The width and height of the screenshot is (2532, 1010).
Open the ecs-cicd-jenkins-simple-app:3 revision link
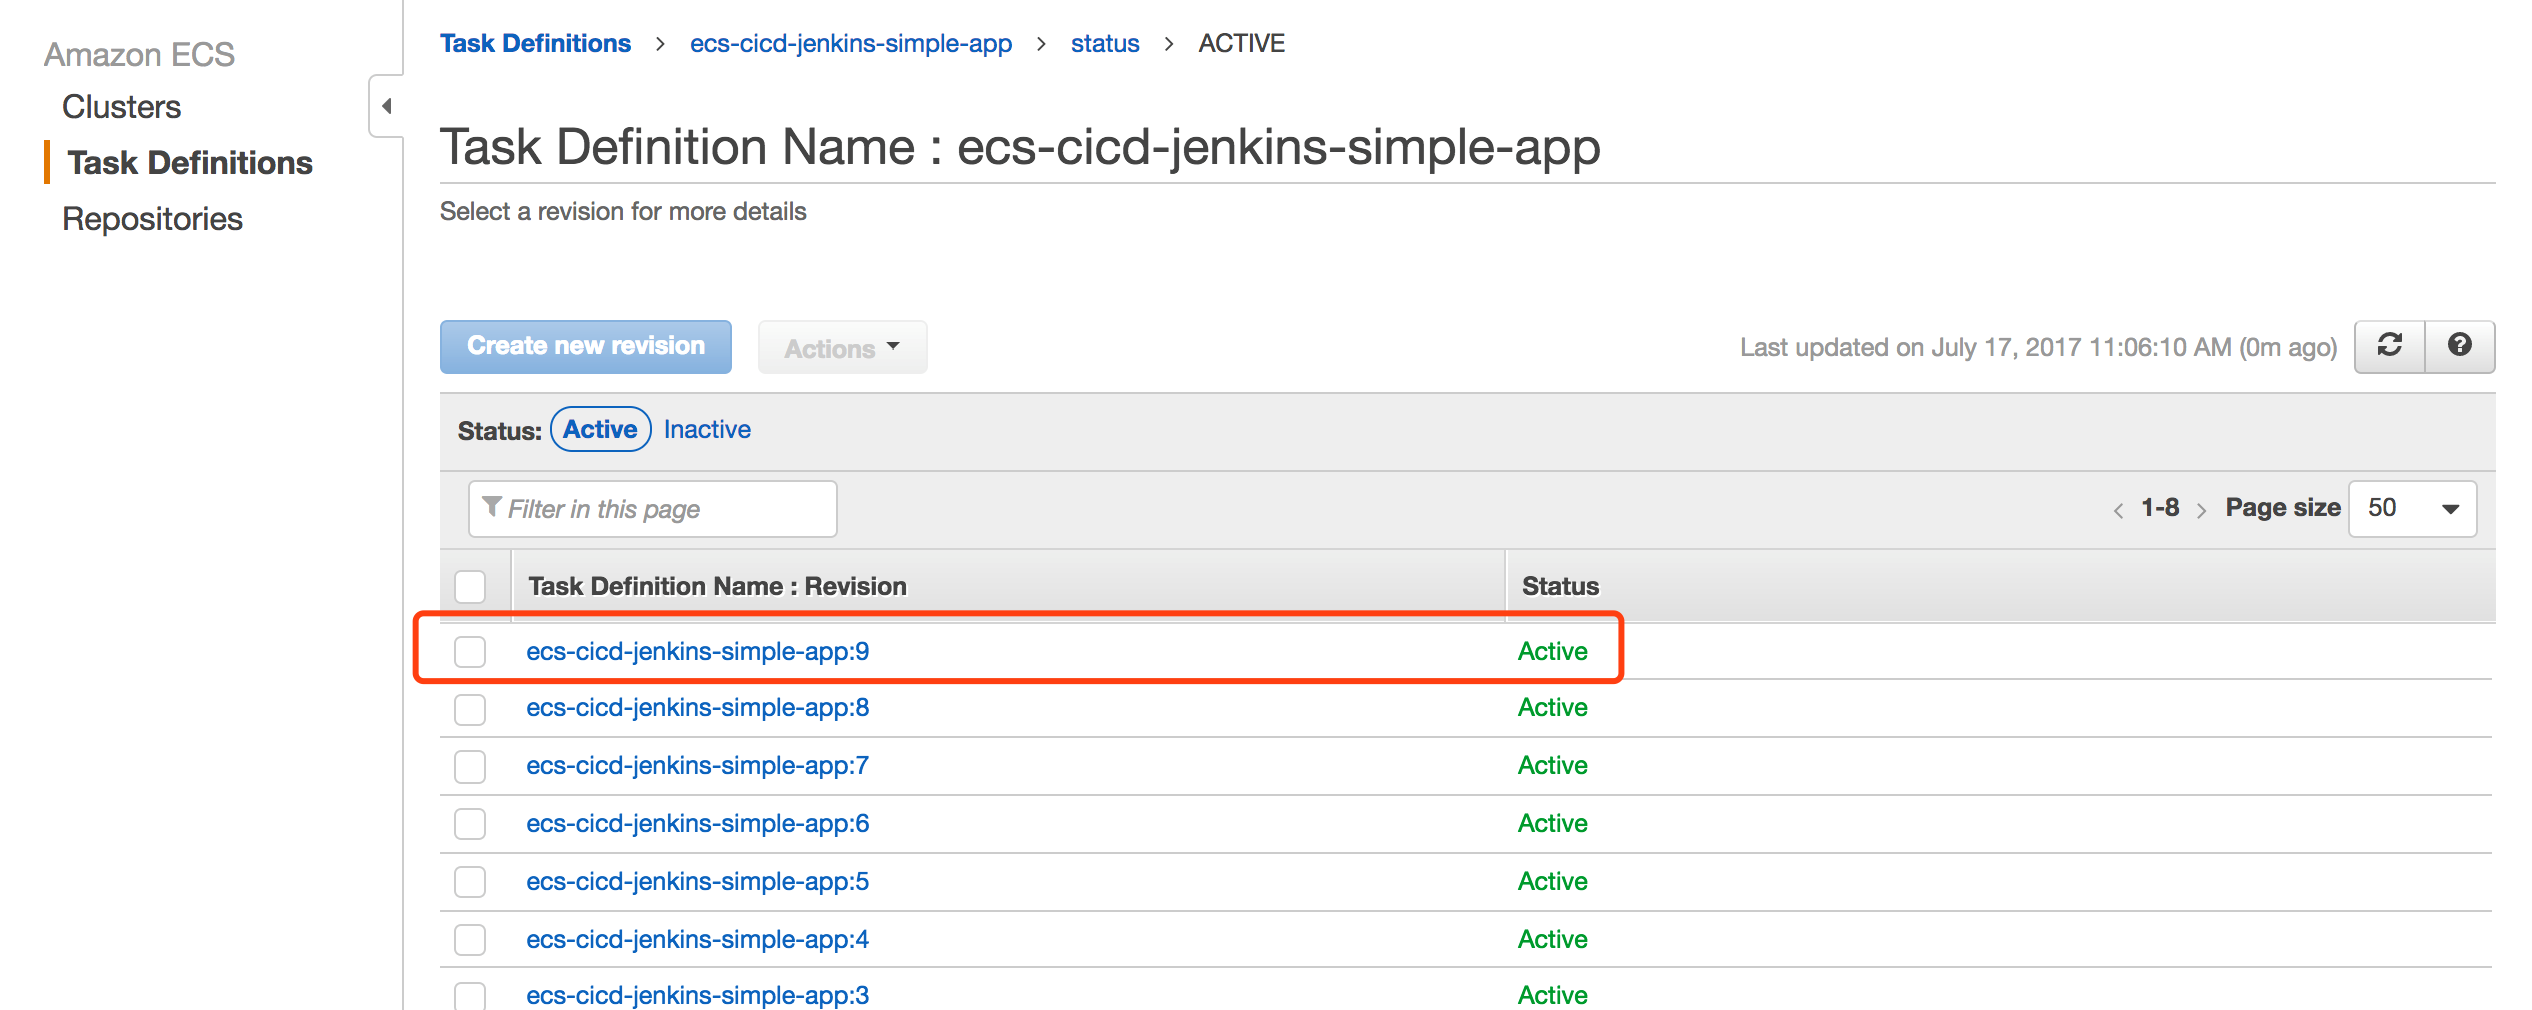(697, 995)
